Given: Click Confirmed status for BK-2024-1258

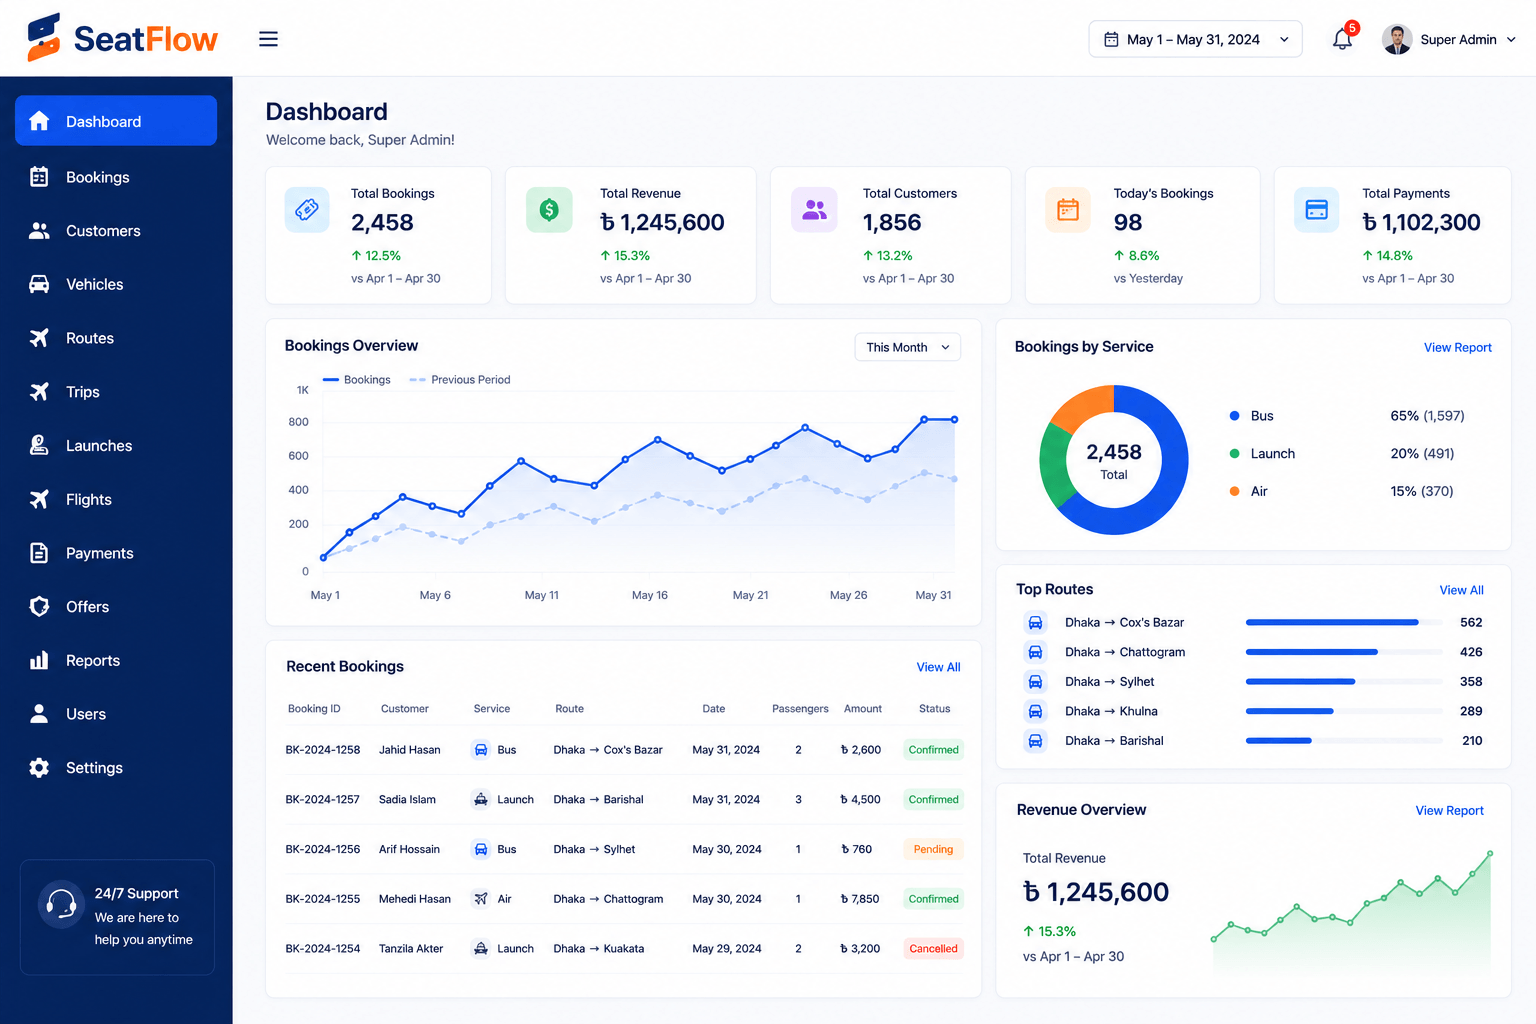Looking at the screenshot, I should 933,750.
